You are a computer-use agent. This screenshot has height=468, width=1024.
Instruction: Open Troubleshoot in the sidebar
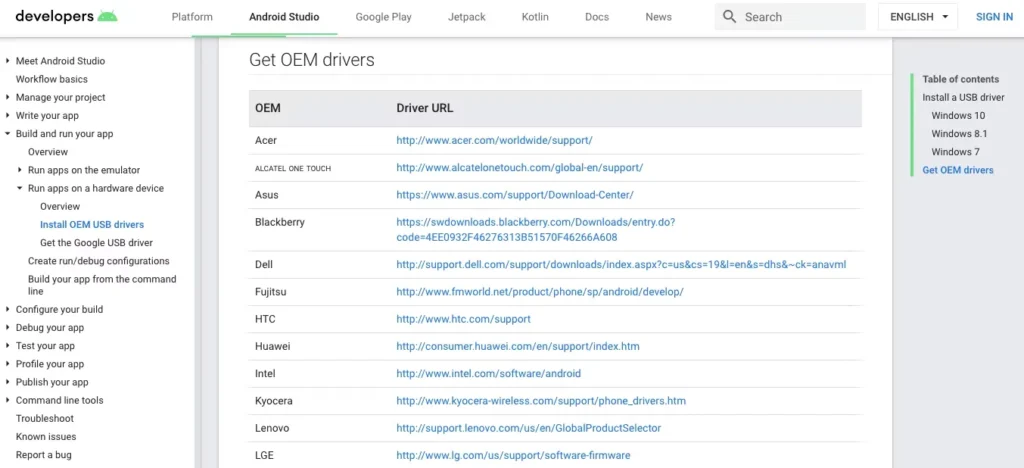point(44,419)
